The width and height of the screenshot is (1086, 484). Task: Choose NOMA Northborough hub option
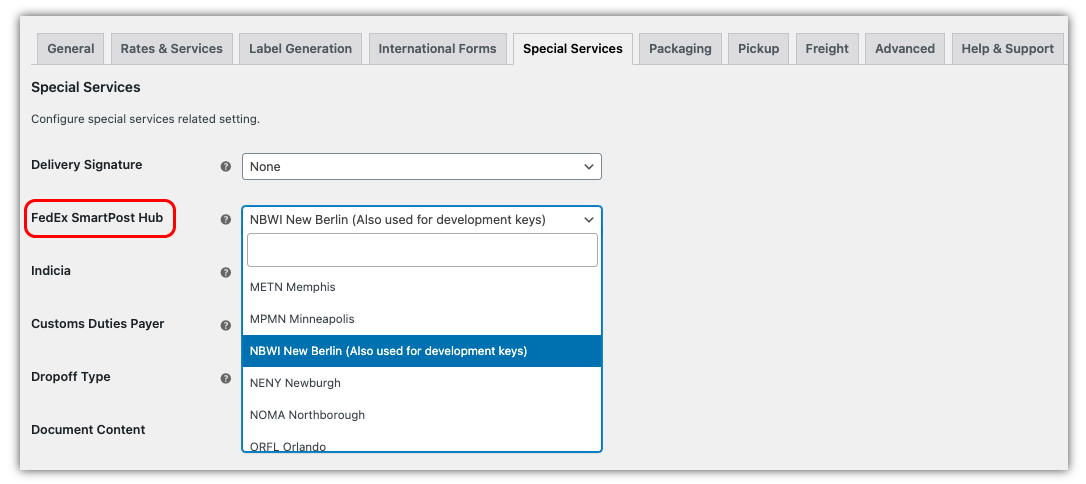422,415
